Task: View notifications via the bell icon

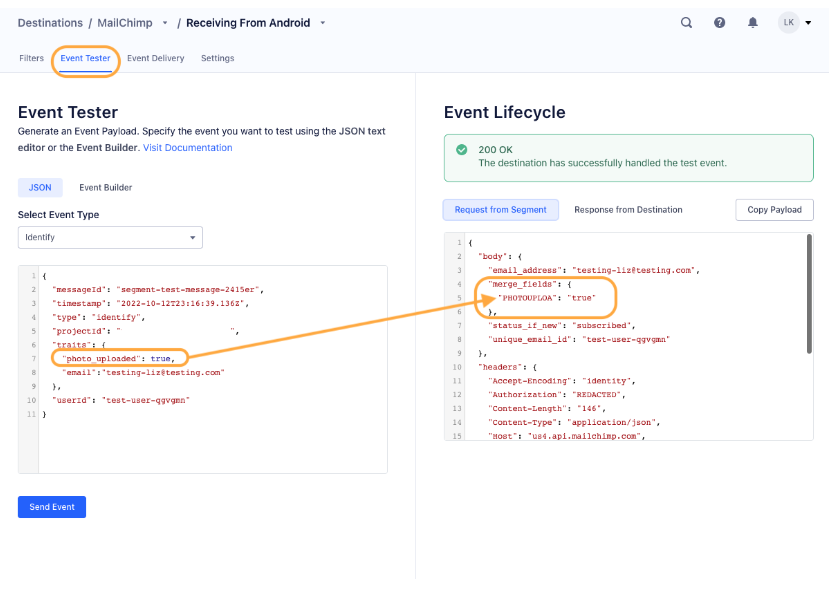Action: (752, 22)
